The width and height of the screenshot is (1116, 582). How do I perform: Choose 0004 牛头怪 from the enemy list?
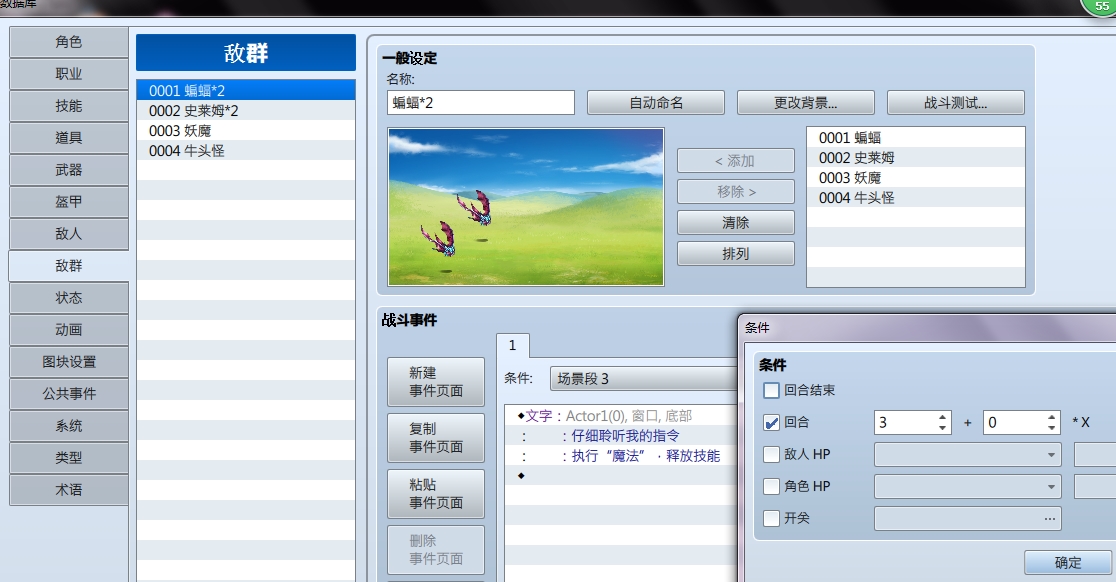pyautogui.click(x=915, y=198)
